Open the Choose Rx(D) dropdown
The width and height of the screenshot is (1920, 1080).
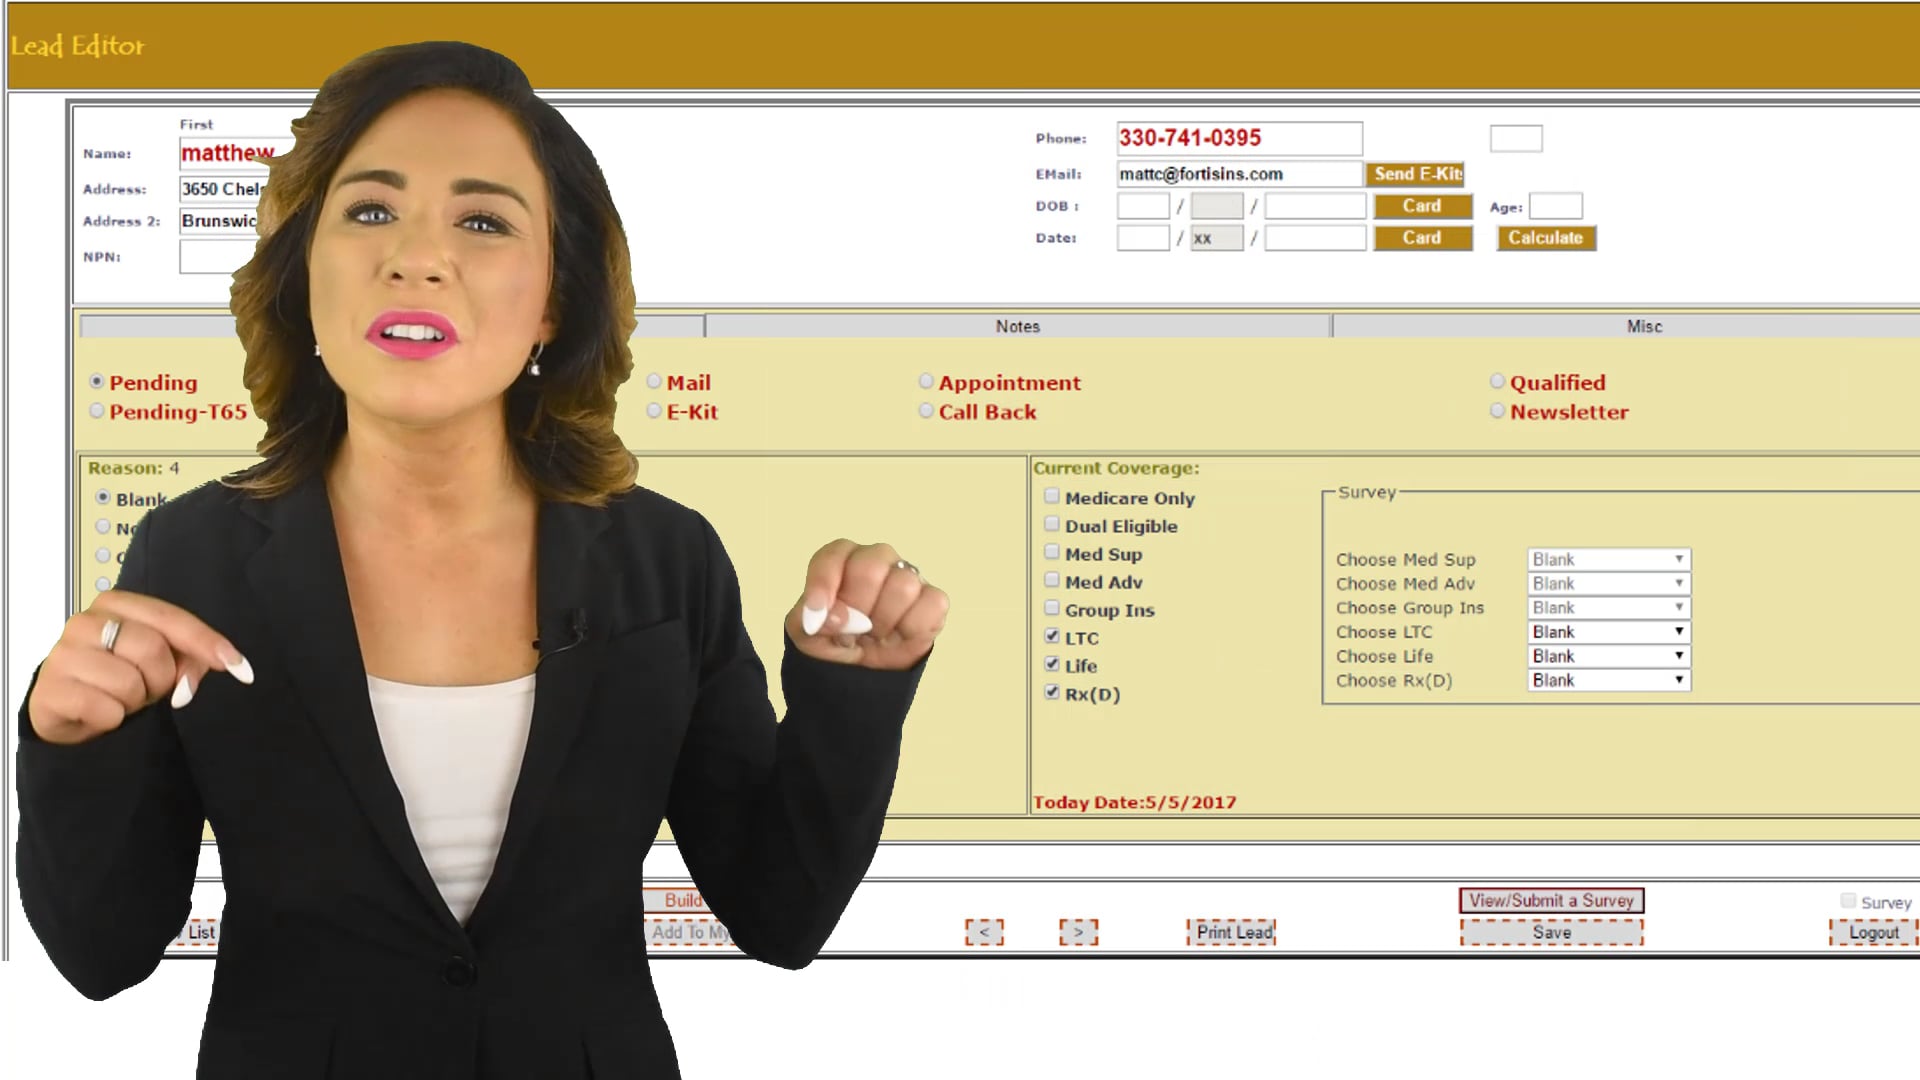pos(1608,680)
